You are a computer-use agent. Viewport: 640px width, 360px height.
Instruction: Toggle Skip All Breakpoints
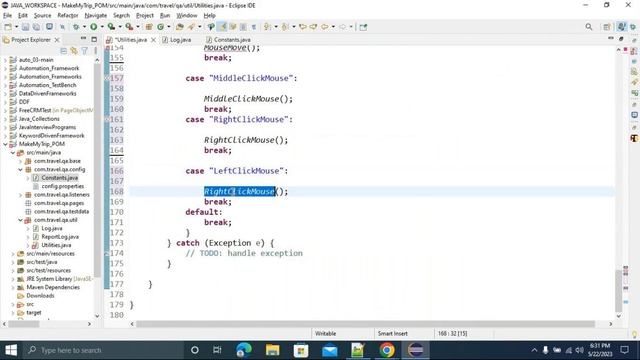click(62, 27)
